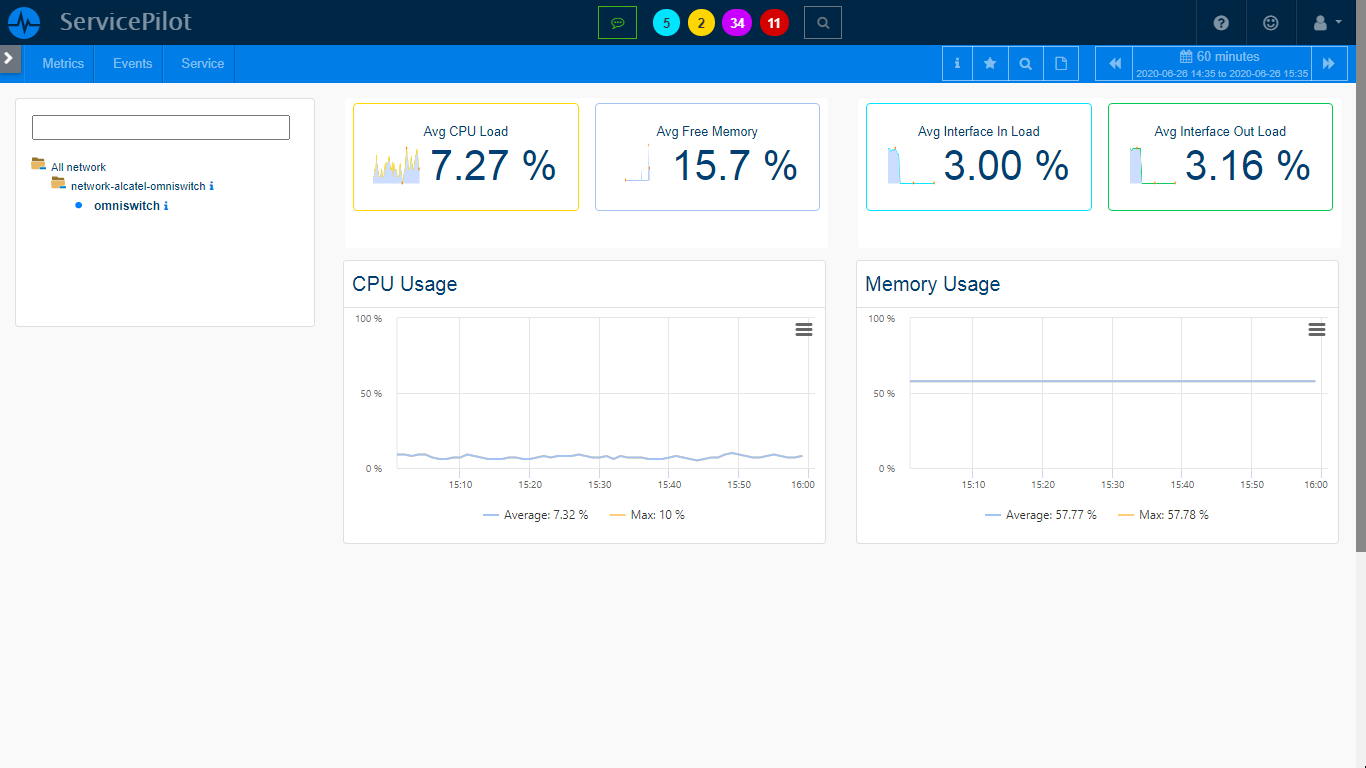
Task: Toggle the Max series in CPU legend
Action: 646,515
